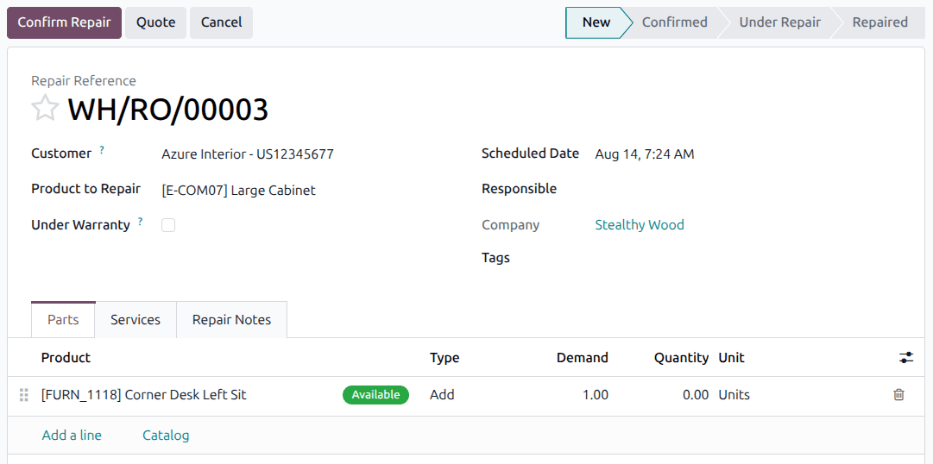Delete the Corner Desk Left Sit line

(x=898, y=394)
